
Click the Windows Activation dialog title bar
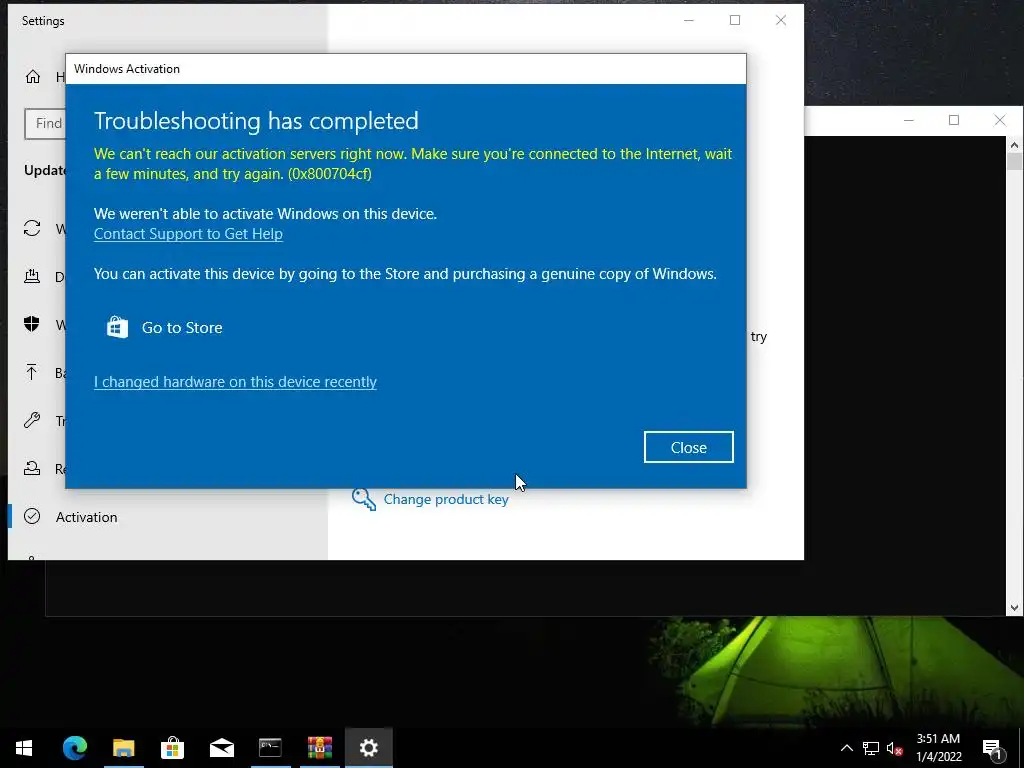click(x=406, y=69)
